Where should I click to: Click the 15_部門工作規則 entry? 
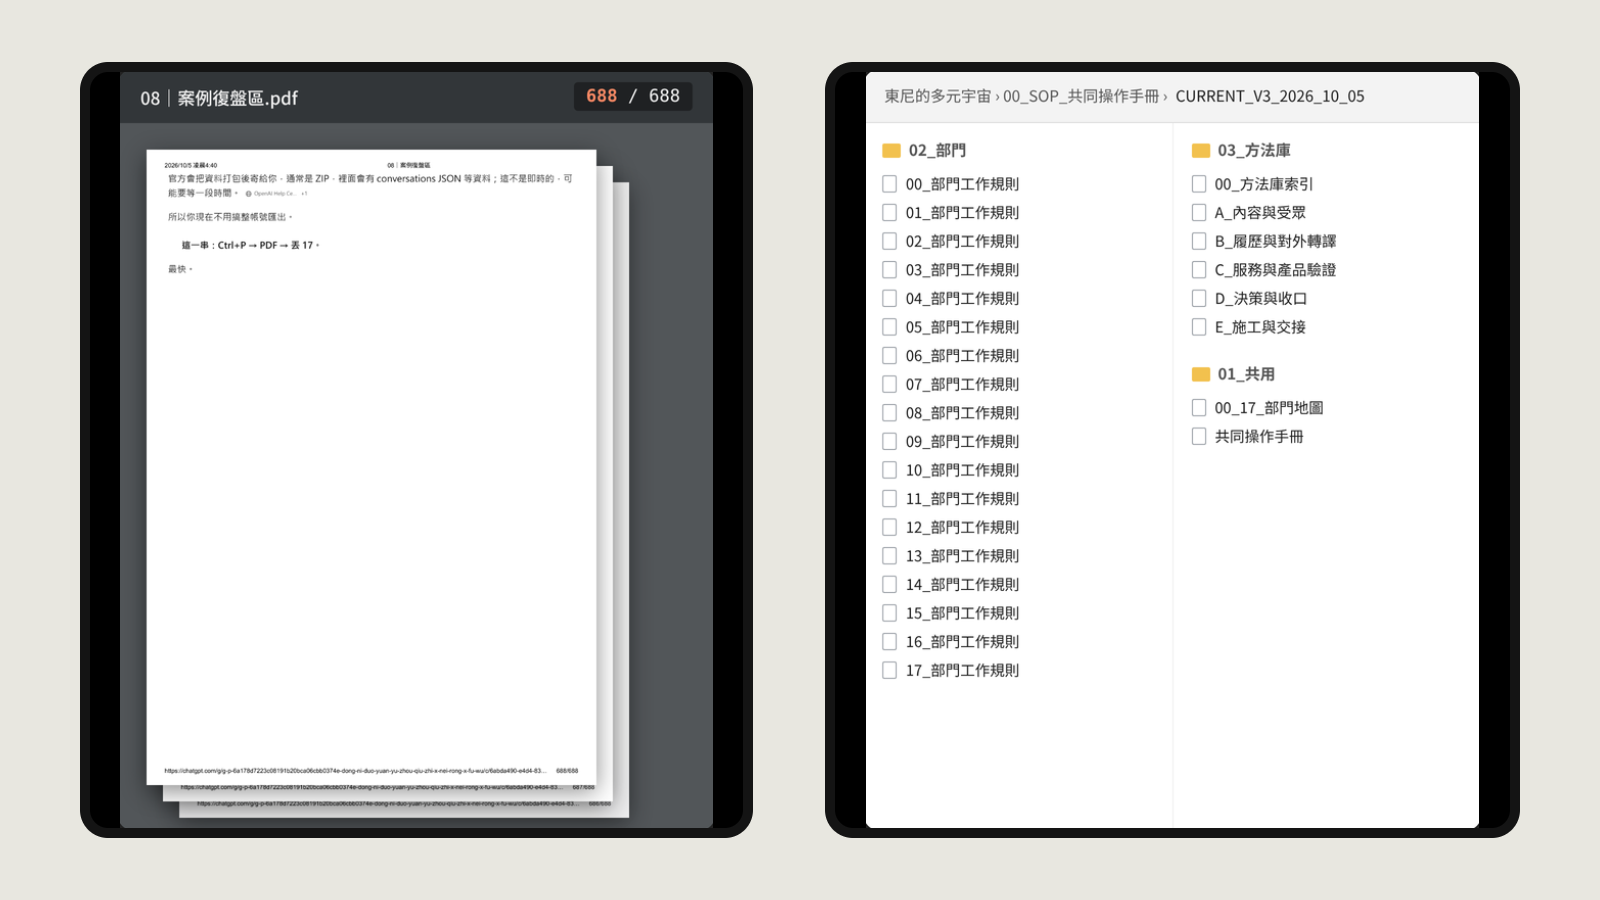point(962,613)
